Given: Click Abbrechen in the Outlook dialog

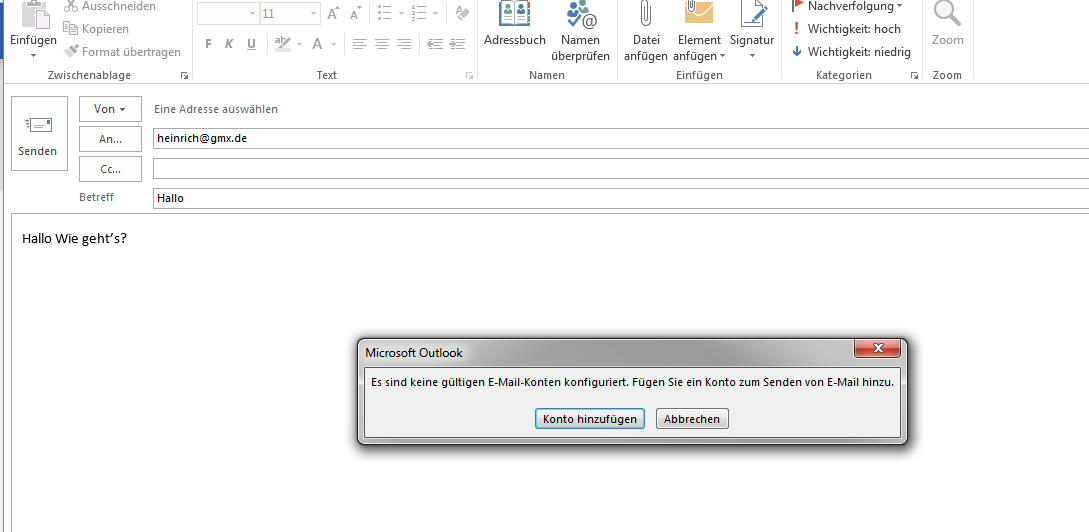Looking at the screenshot, I should tap(692, 419).
